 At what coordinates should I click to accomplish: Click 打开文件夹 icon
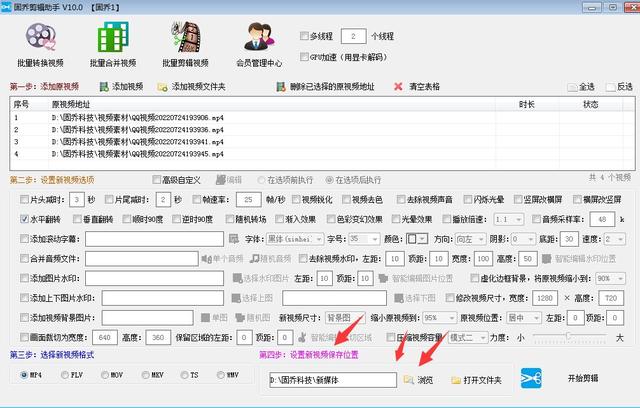coord(456,380)
